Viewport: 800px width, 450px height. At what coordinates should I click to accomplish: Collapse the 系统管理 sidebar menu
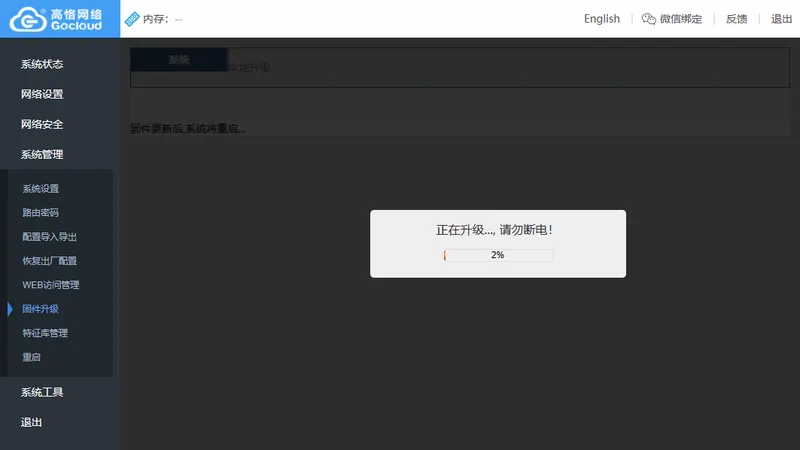click(x=42, y=155)
